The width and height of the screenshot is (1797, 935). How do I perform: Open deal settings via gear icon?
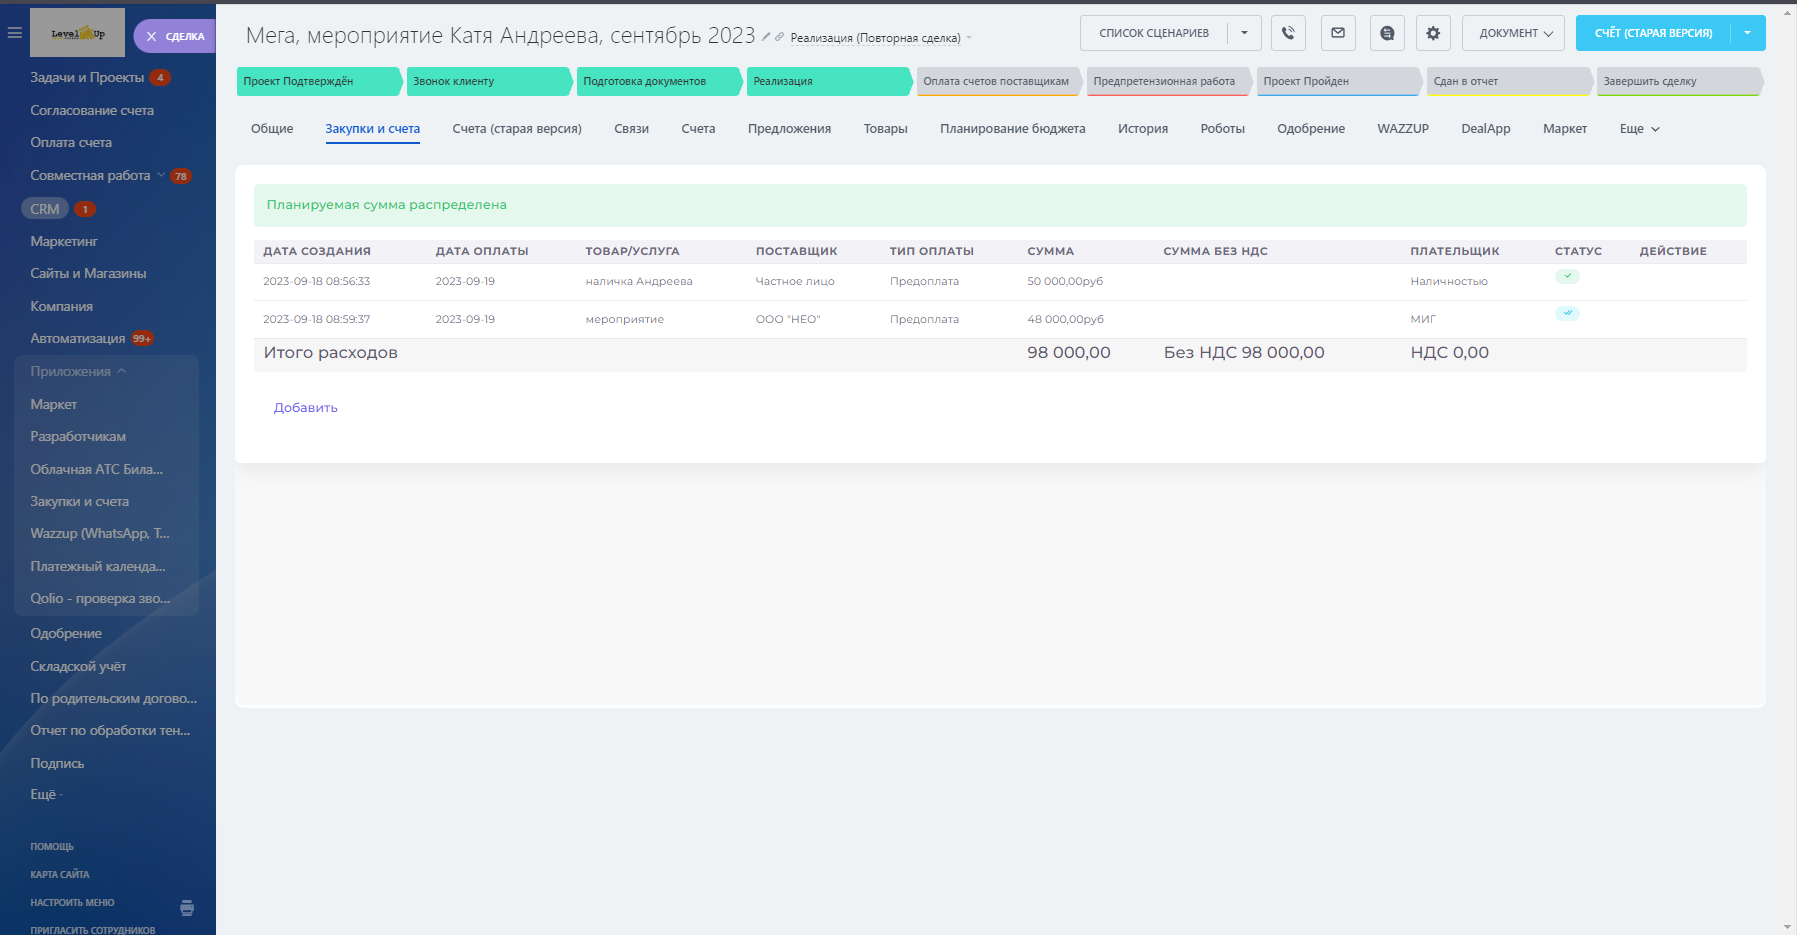click(x=1433, y=33)
